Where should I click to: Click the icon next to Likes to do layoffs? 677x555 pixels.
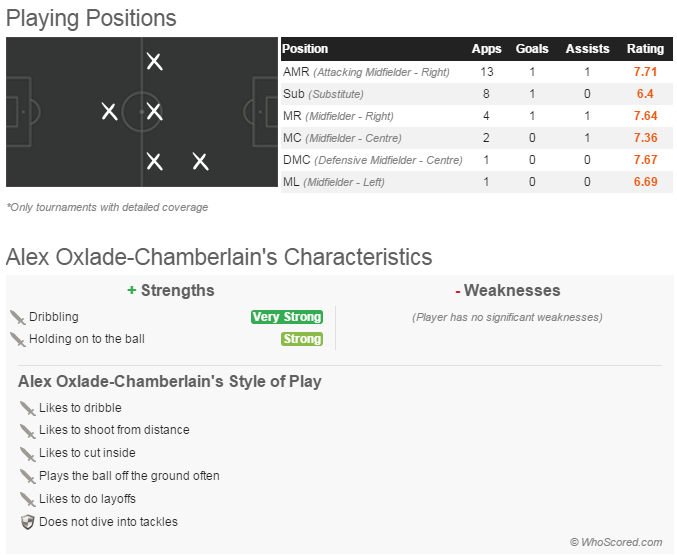27,499
